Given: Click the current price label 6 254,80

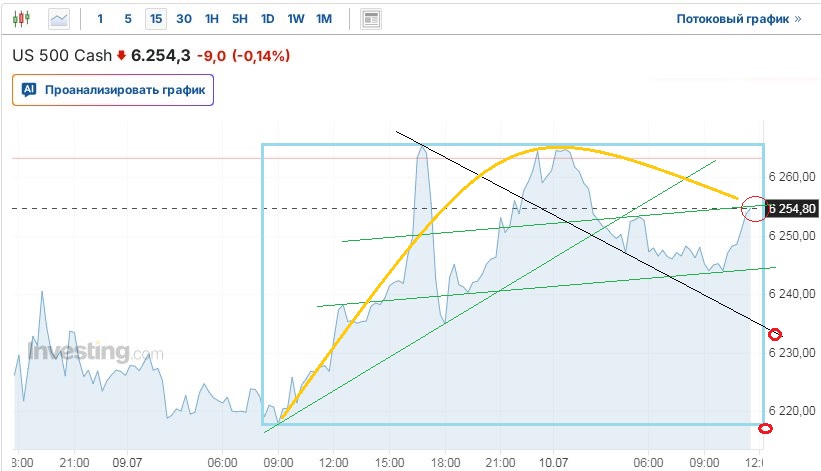Looking at the screenshot, I should coord(793,208).
